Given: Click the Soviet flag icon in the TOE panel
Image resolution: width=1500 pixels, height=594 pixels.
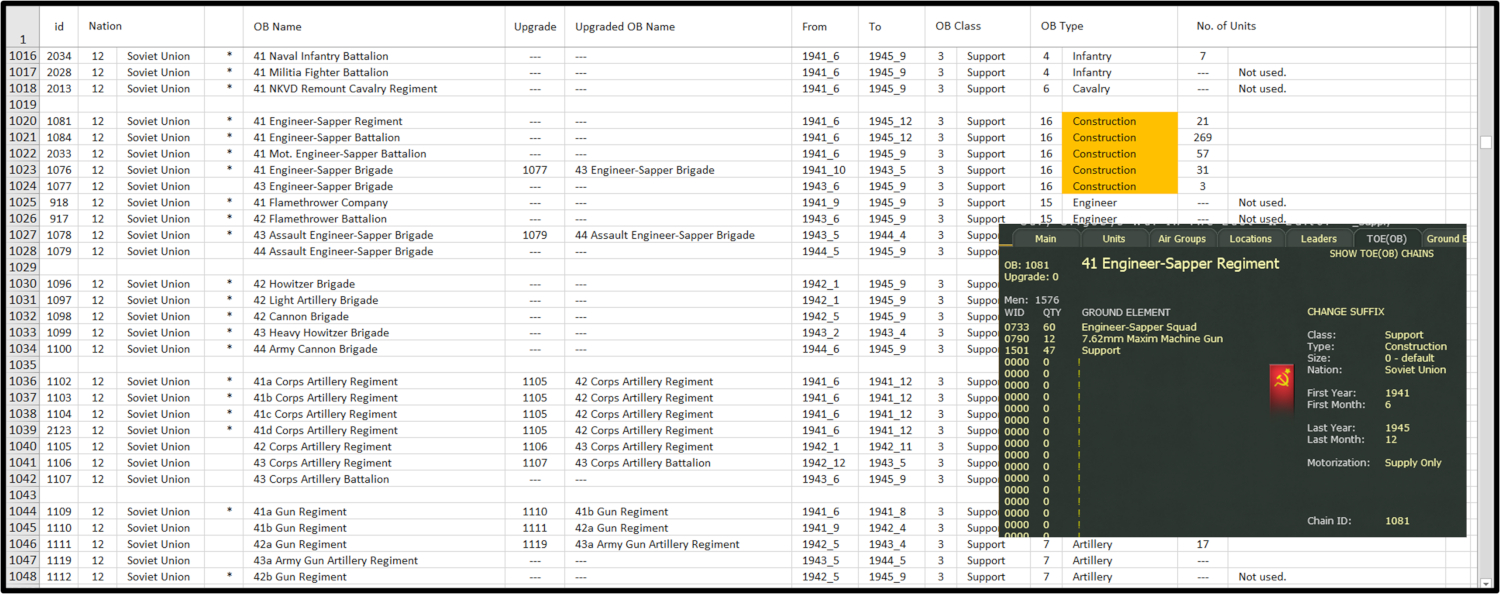Looking at the screenshot, I should coord(1280,388).
